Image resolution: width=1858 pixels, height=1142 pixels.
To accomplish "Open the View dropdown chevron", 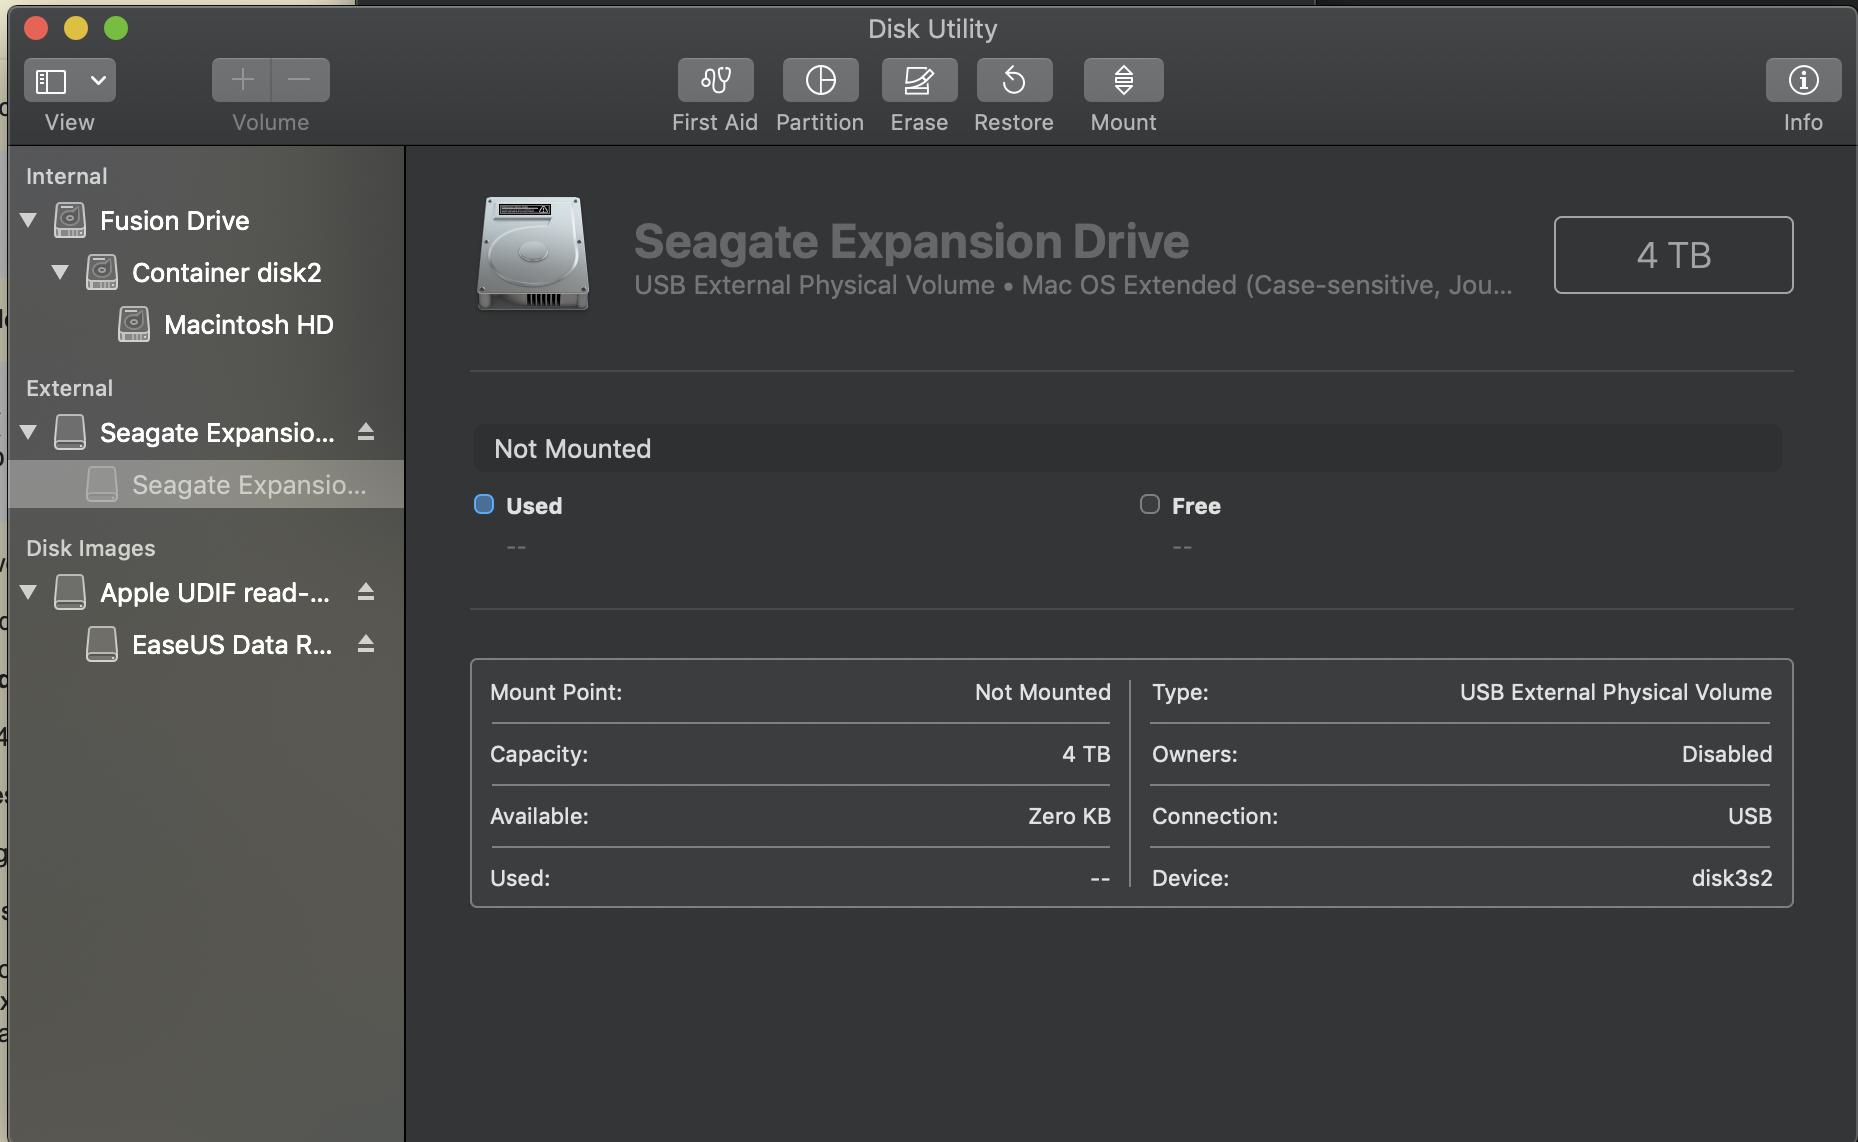I will coord(96,79).
